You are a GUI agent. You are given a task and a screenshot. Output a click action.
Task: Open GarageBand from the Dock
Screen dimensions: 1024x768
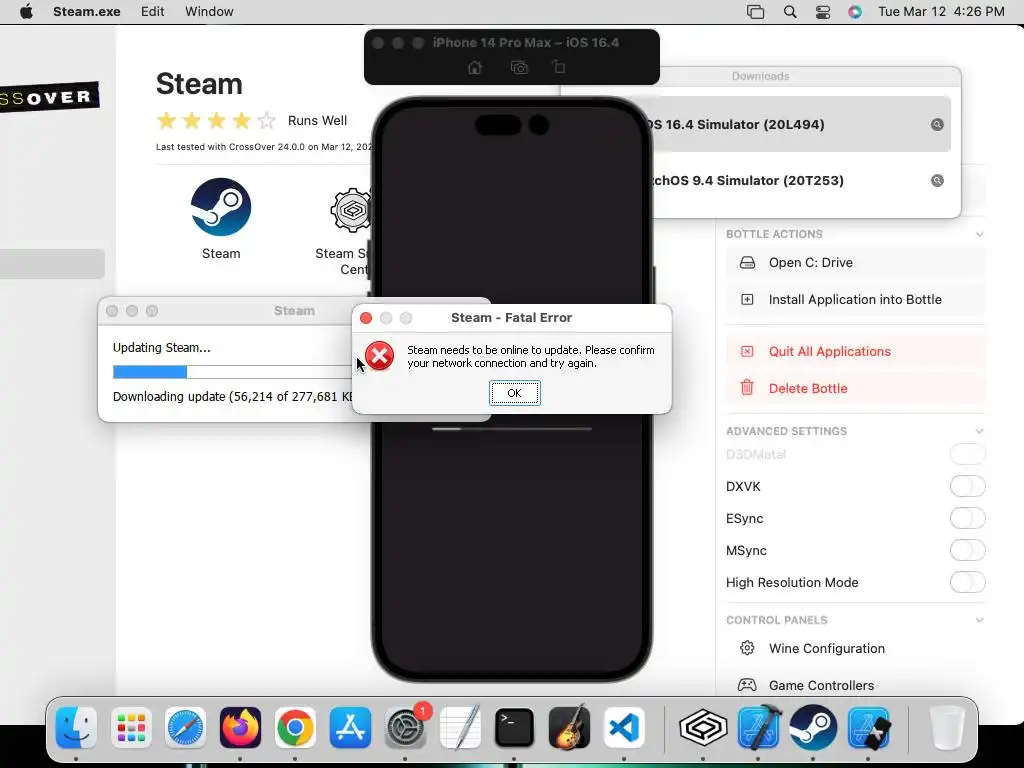(569, 727)
